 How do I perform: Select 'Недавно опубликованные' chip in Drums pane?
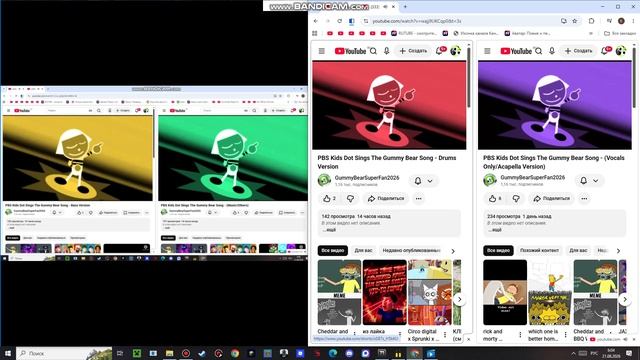click(x=411, y=250)
